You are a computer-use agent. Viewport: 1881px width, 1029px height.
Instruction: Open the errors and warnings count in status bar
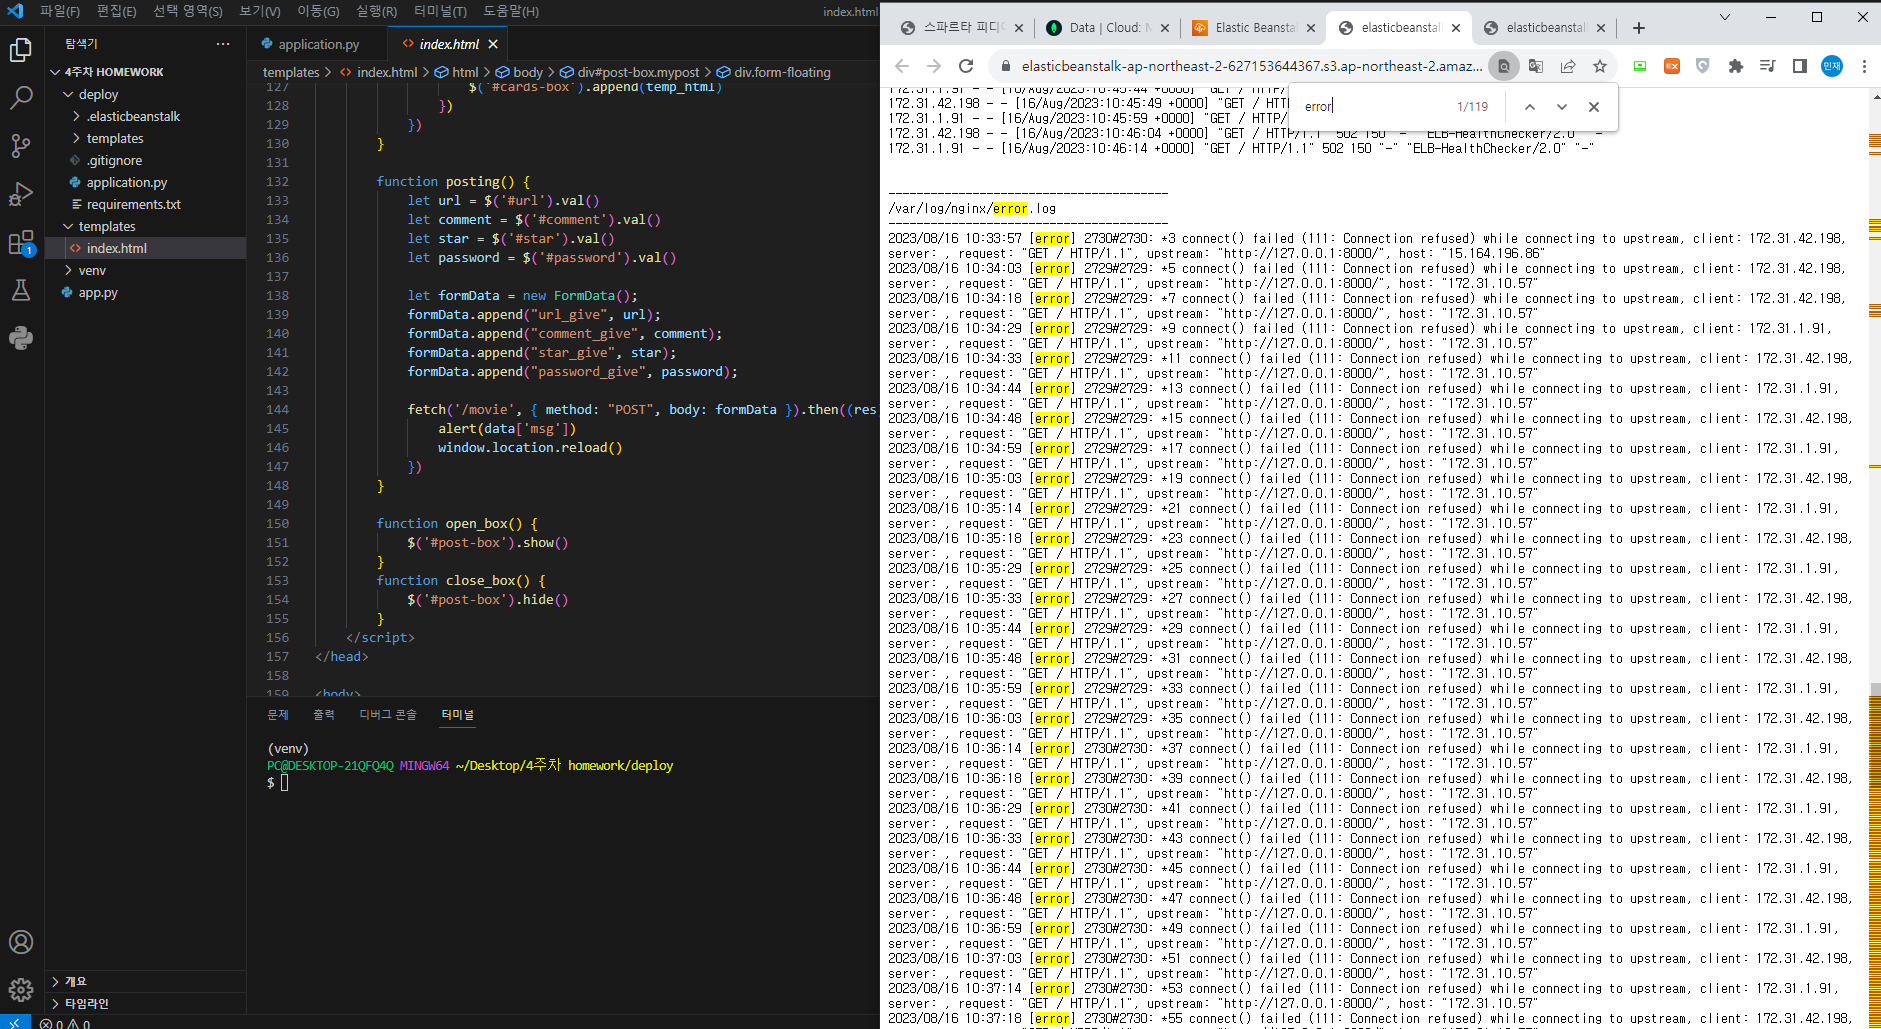point(65,1023)
